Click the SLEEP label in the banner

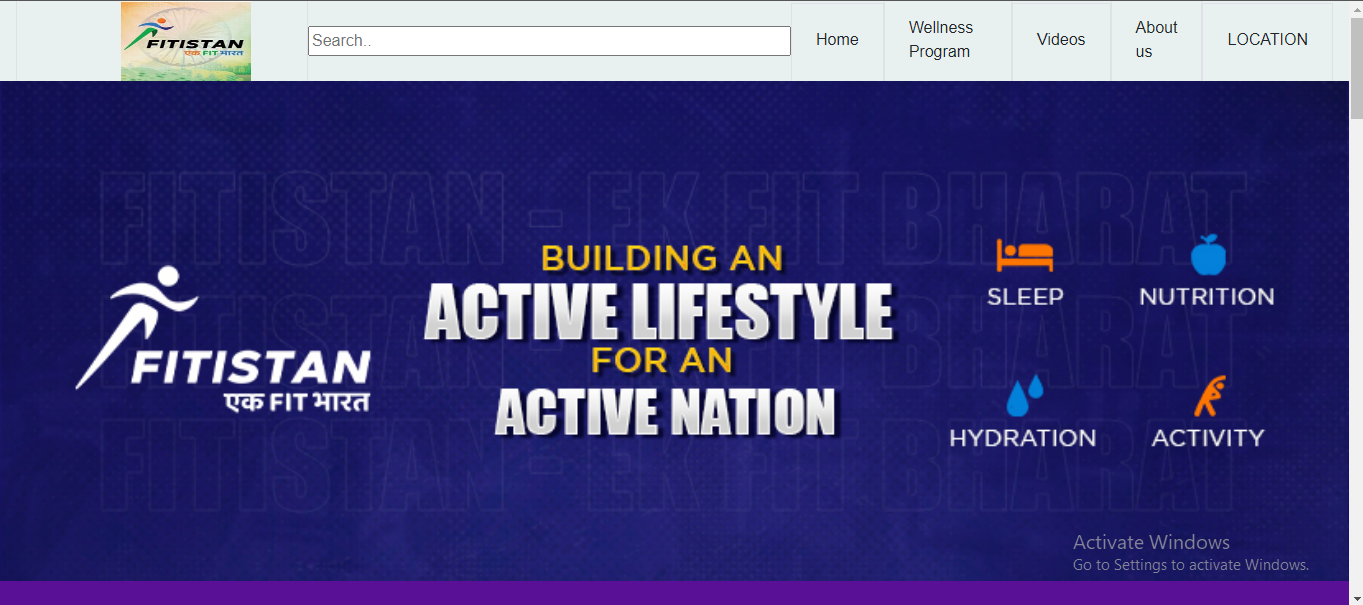click(1025, 297)
